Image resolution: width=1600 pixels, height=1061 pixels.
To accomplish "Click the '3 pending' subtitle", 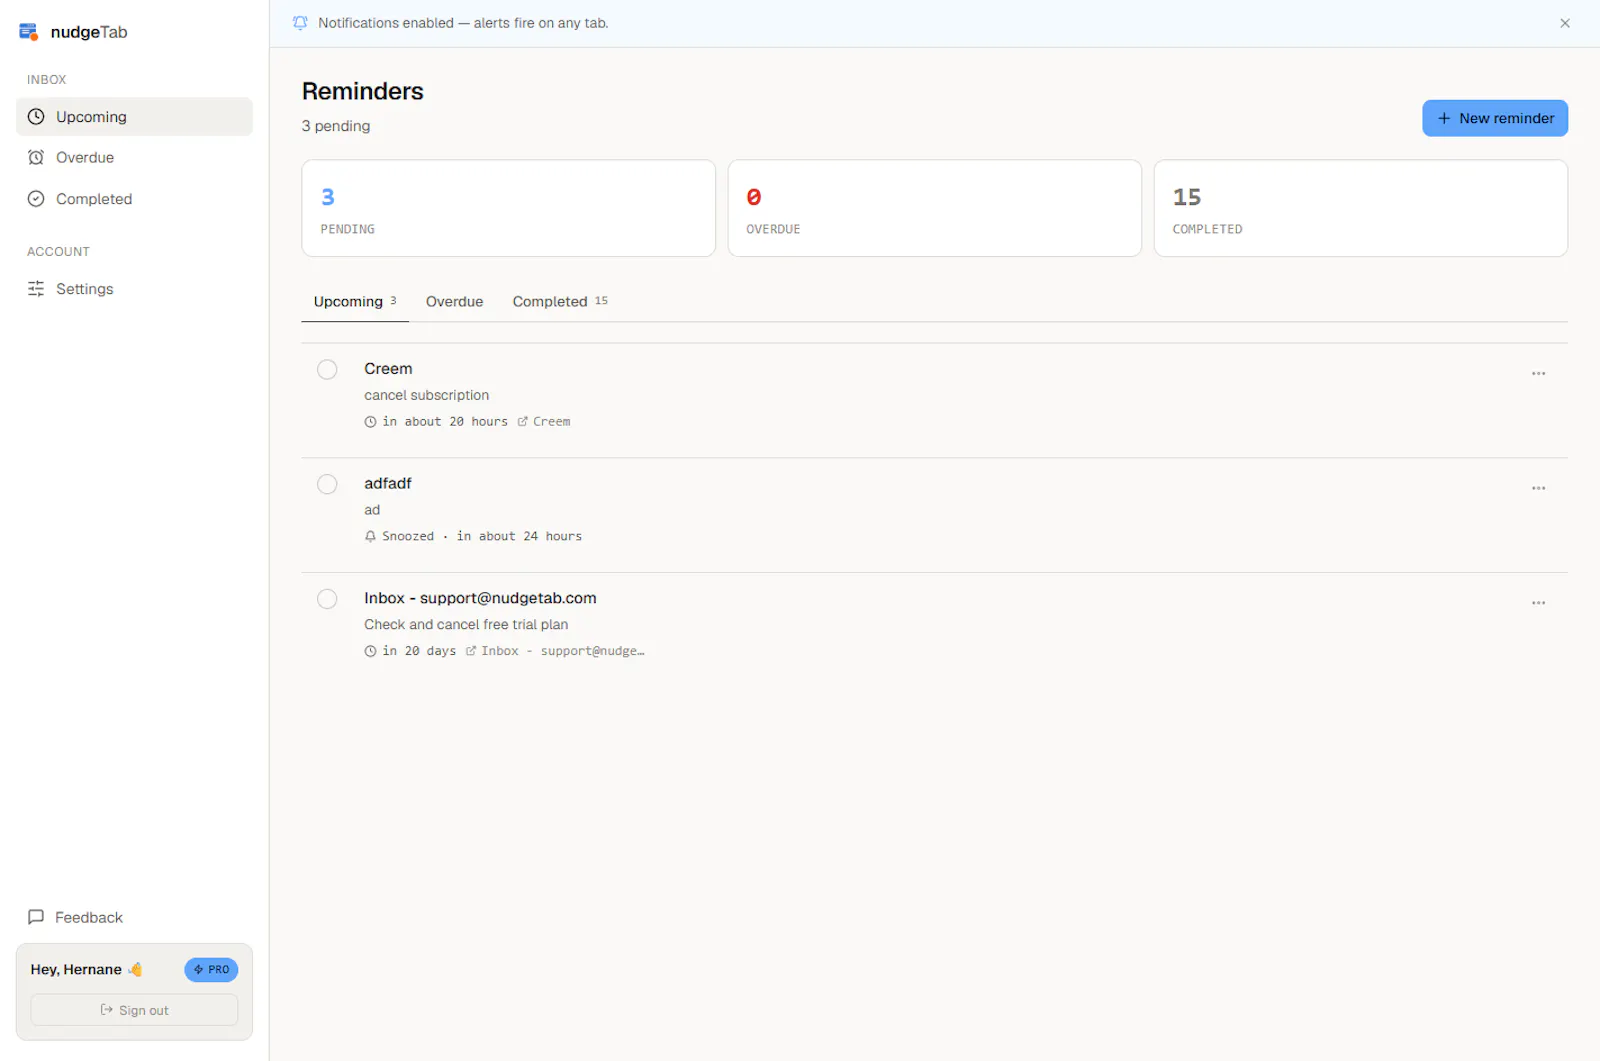I will click(x=336, y=126).
